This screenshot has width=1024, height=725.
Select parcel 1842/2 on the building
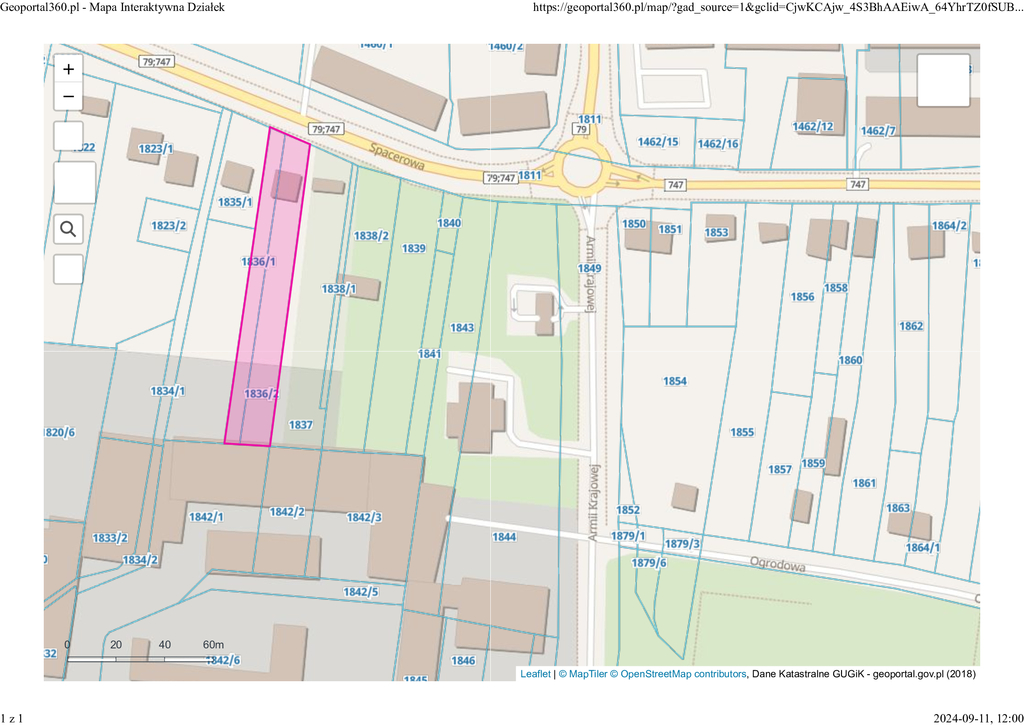[287, 511]
